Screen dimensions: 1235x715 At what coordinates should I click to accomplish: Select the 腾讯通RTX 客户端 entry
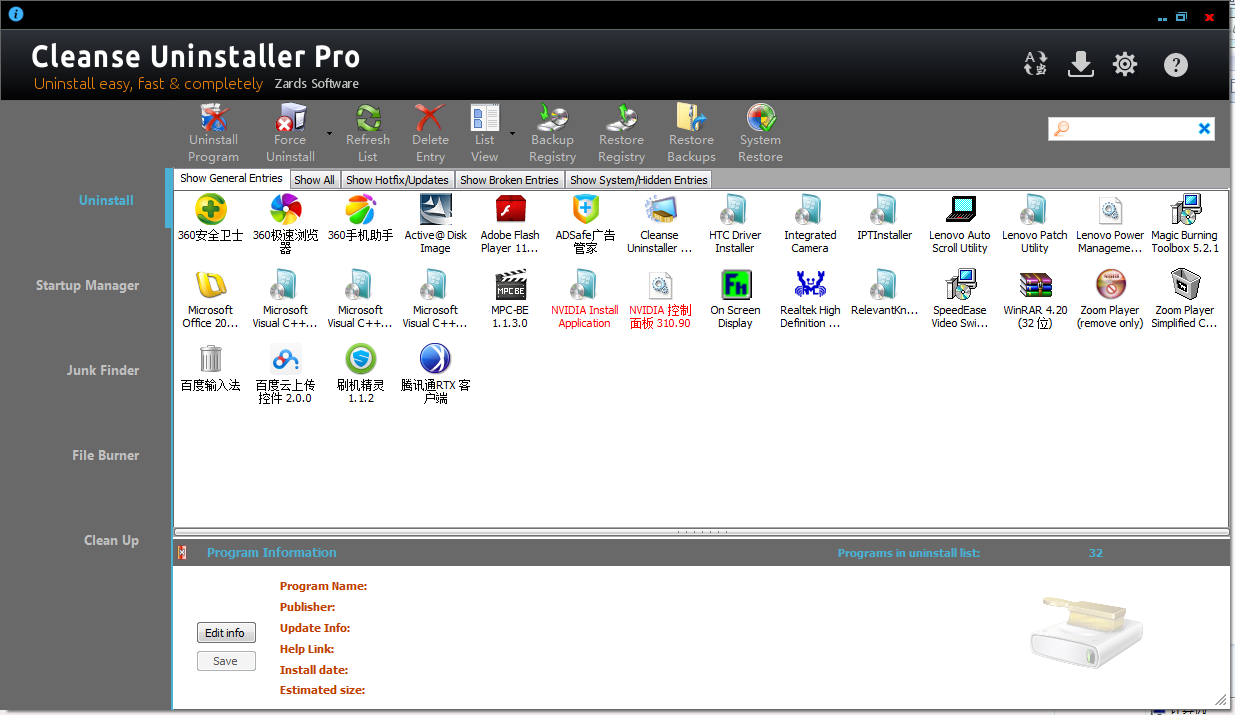coord(435,374)
